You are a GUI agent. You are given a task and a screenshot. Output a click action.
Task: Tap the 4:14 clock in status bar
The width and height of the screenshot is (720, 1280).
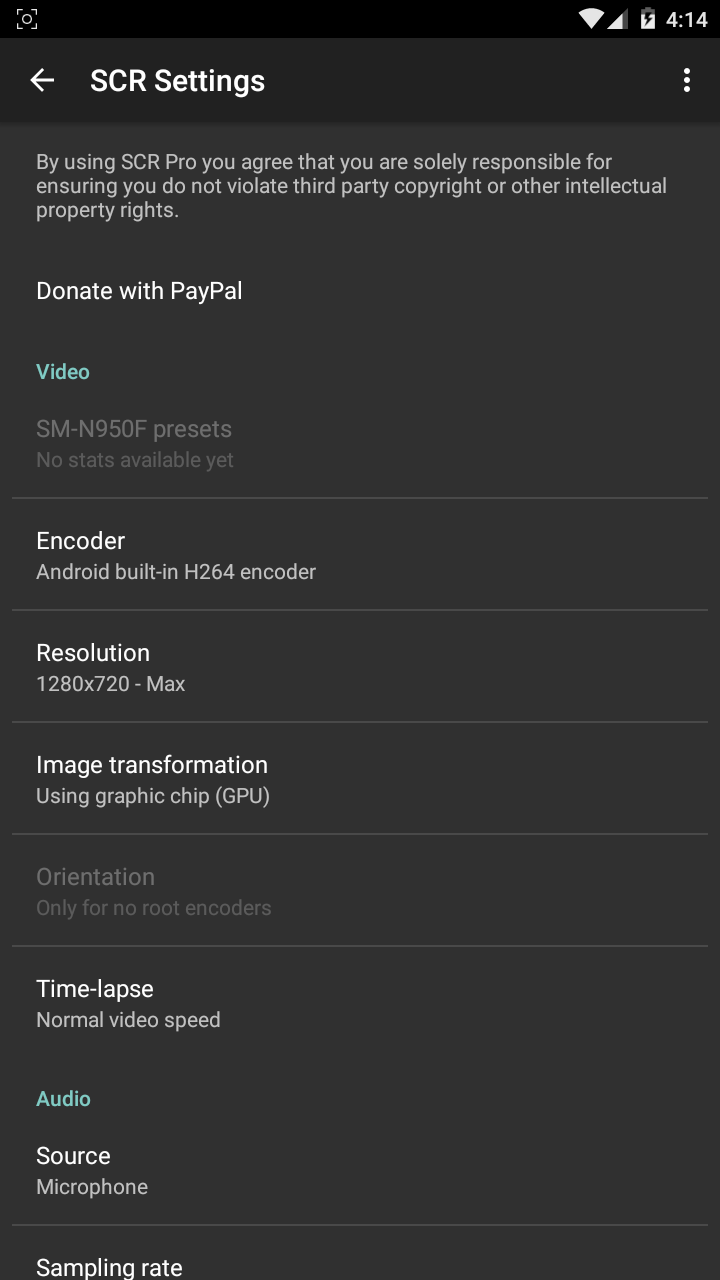(686, 19)
